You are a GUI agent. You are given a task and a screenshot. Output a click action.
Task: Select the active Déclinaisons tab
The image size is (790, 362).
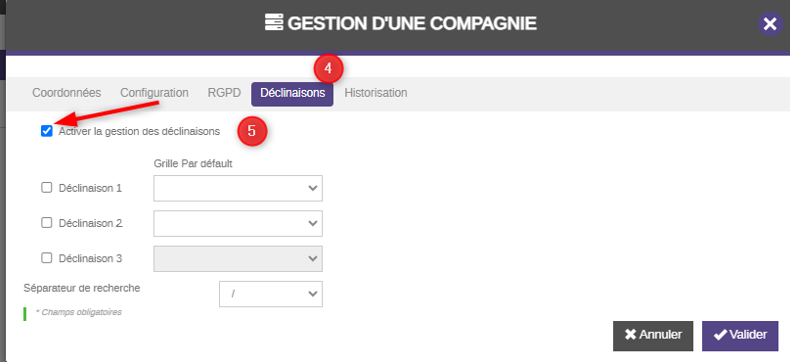(x=292, y=94)
